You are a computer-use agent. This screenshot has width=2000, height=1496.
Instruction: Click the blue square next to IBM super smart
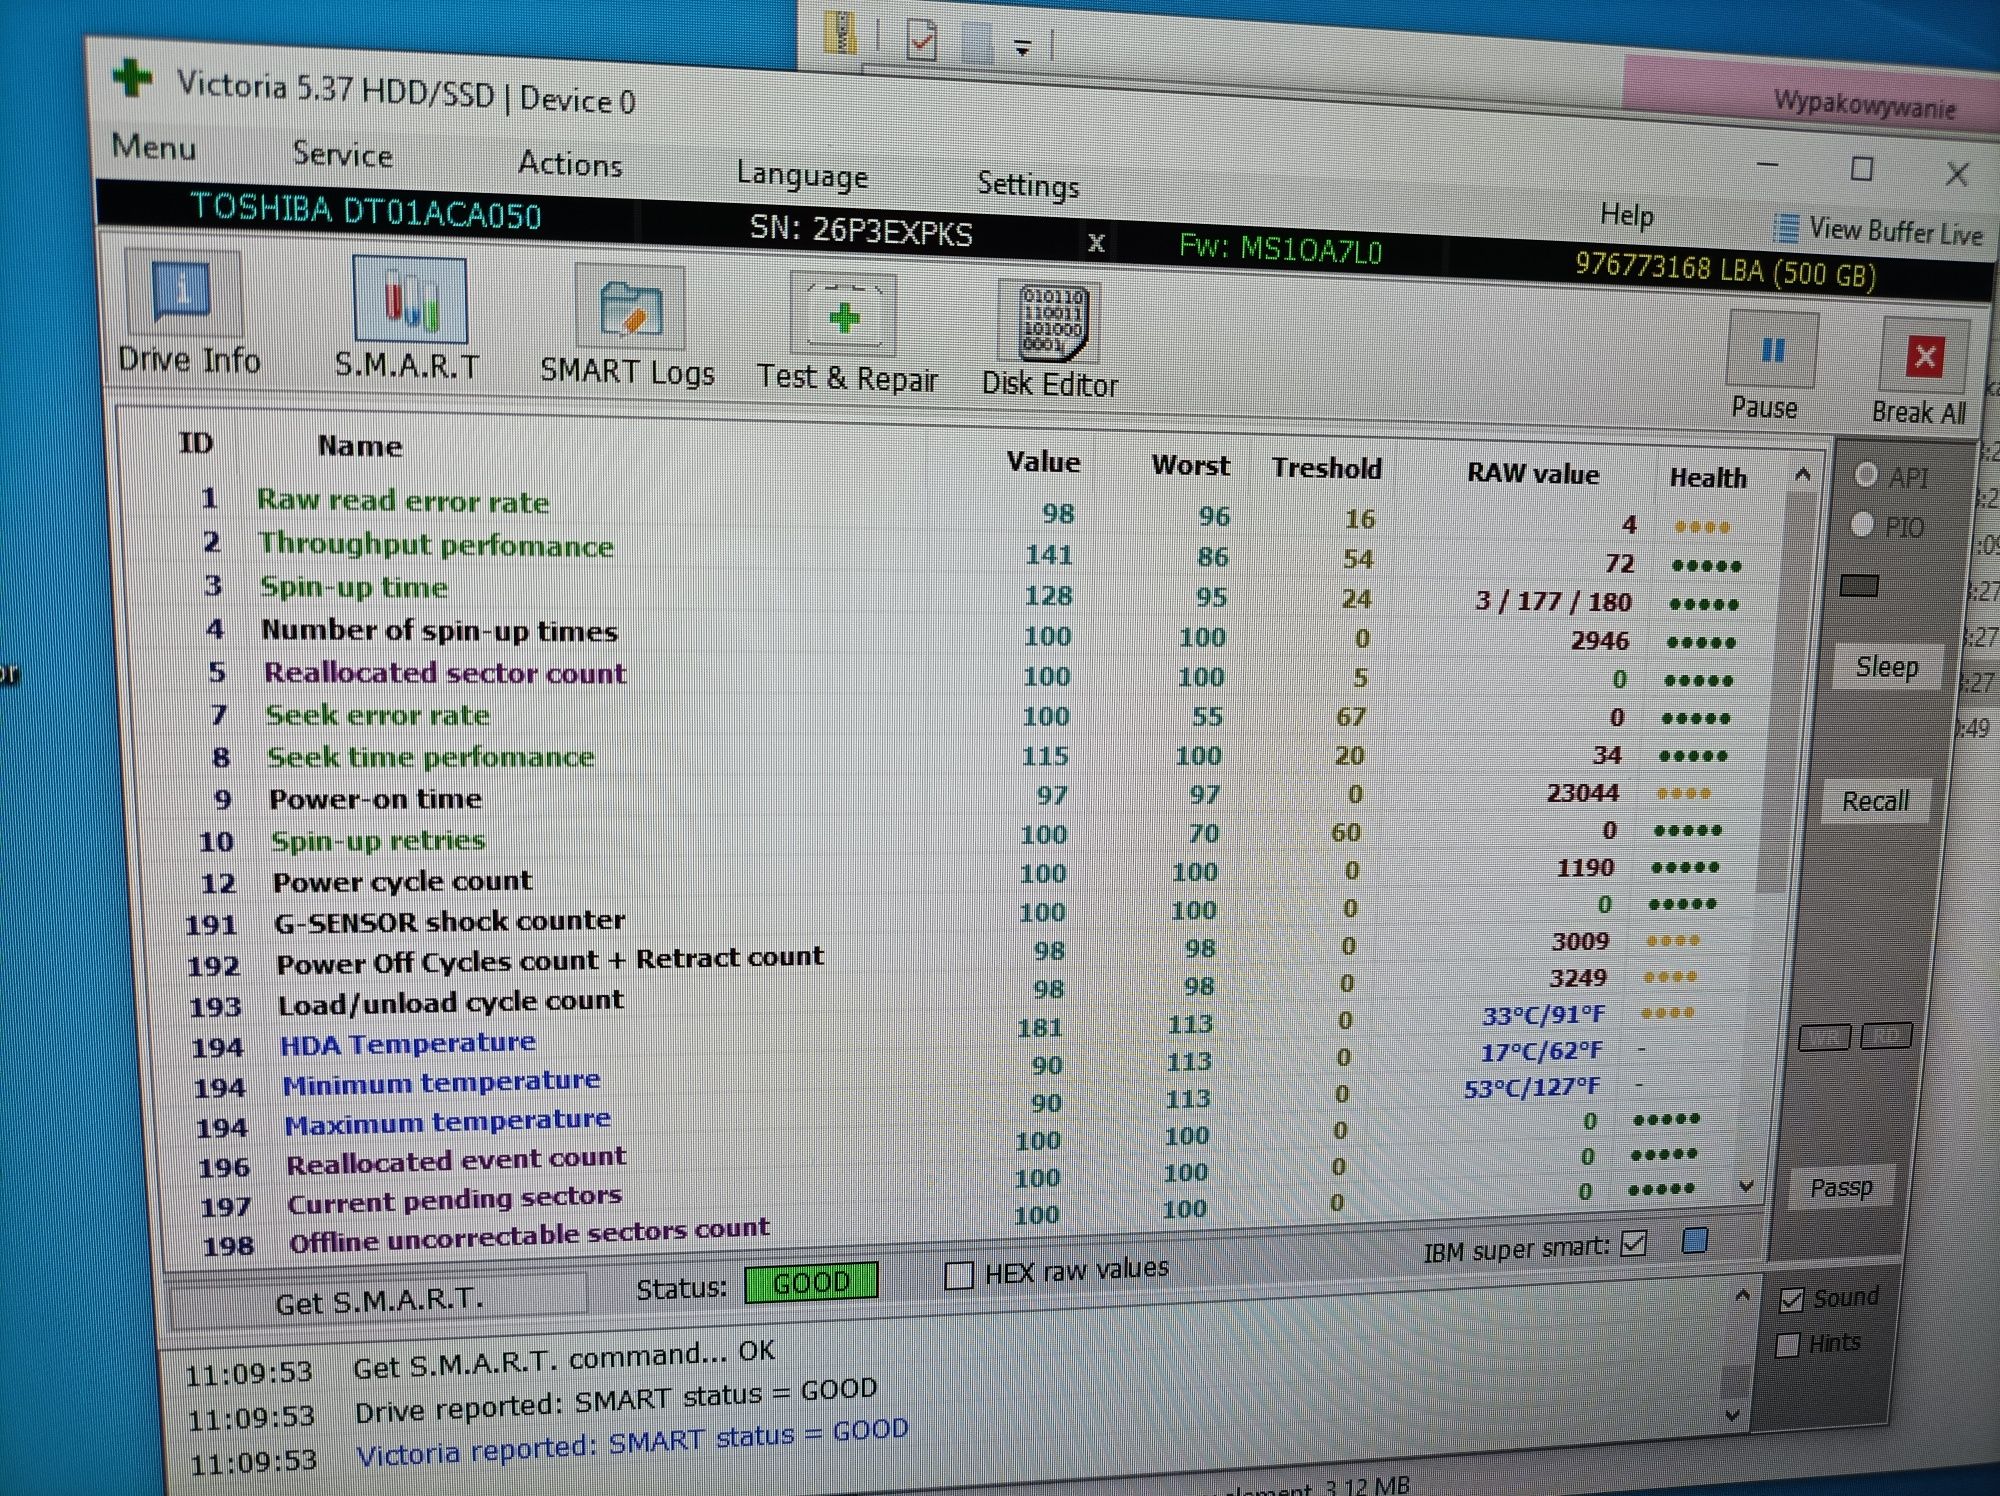(x=1695, y=1241)
